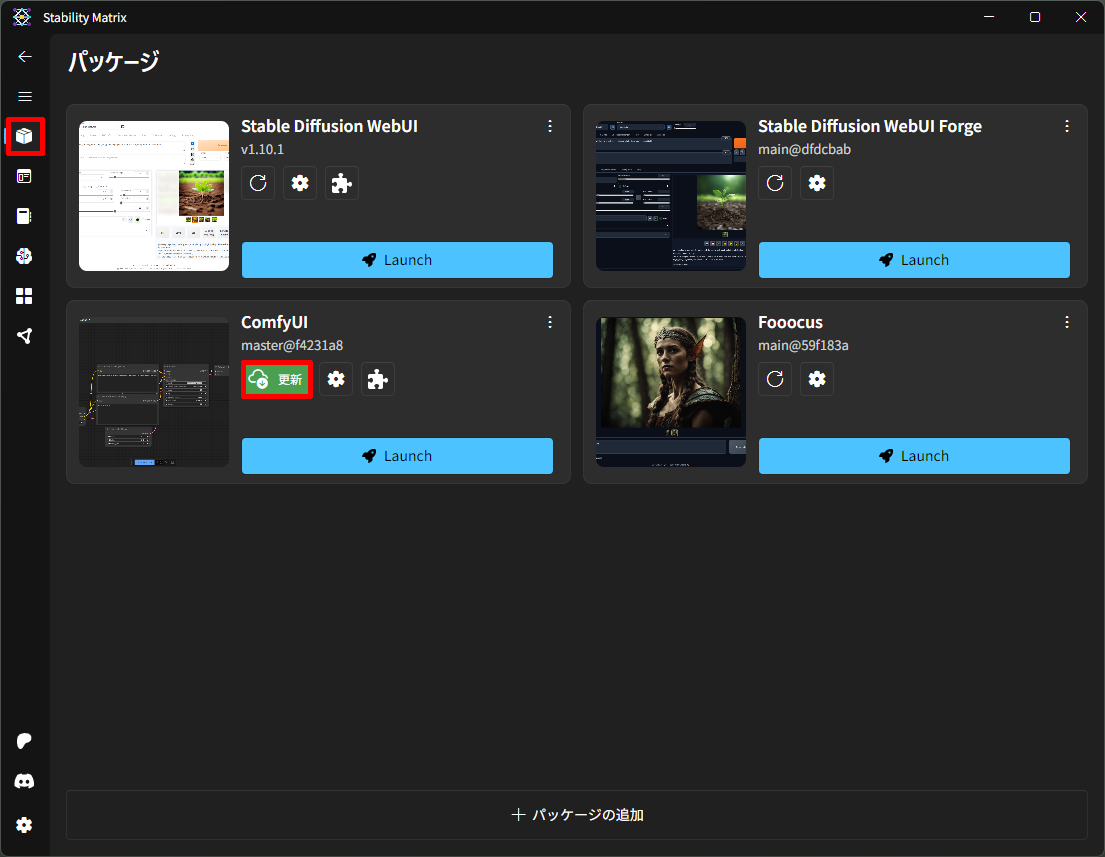Image resolution: width=1105 pixels, height=857 pixels.
Task: Open the Model Browser sidebar icon
Action: click(x=25, y=256)
